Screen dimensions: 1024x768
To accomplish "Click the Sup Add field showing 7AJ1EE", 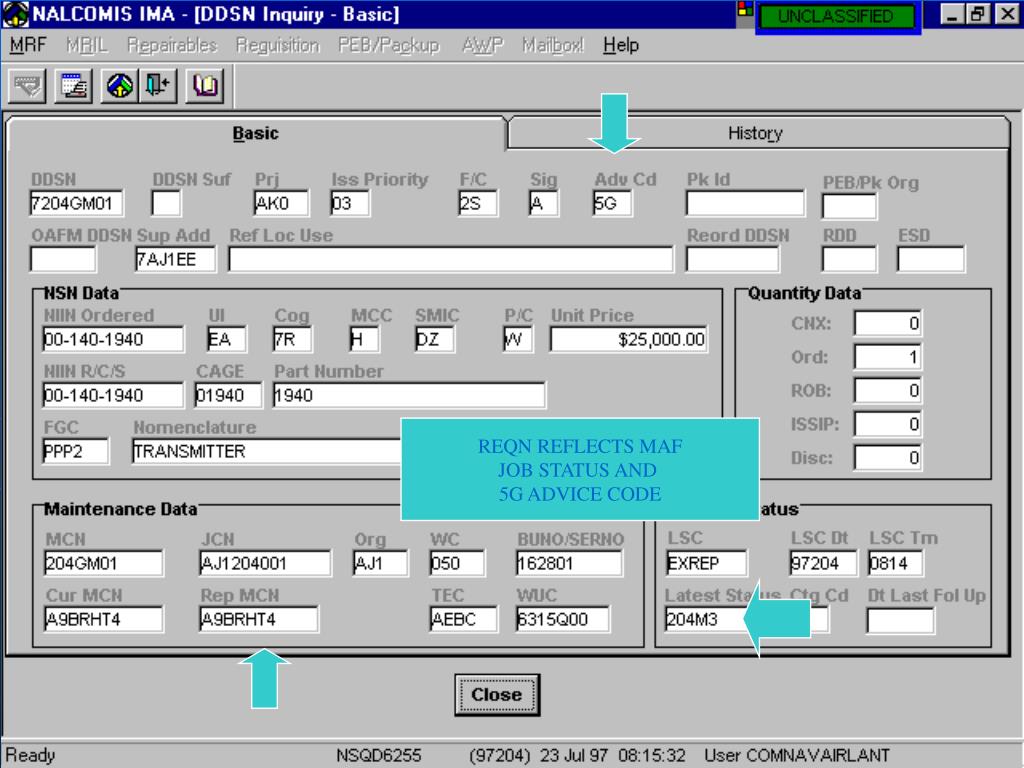I will (174, 259).
